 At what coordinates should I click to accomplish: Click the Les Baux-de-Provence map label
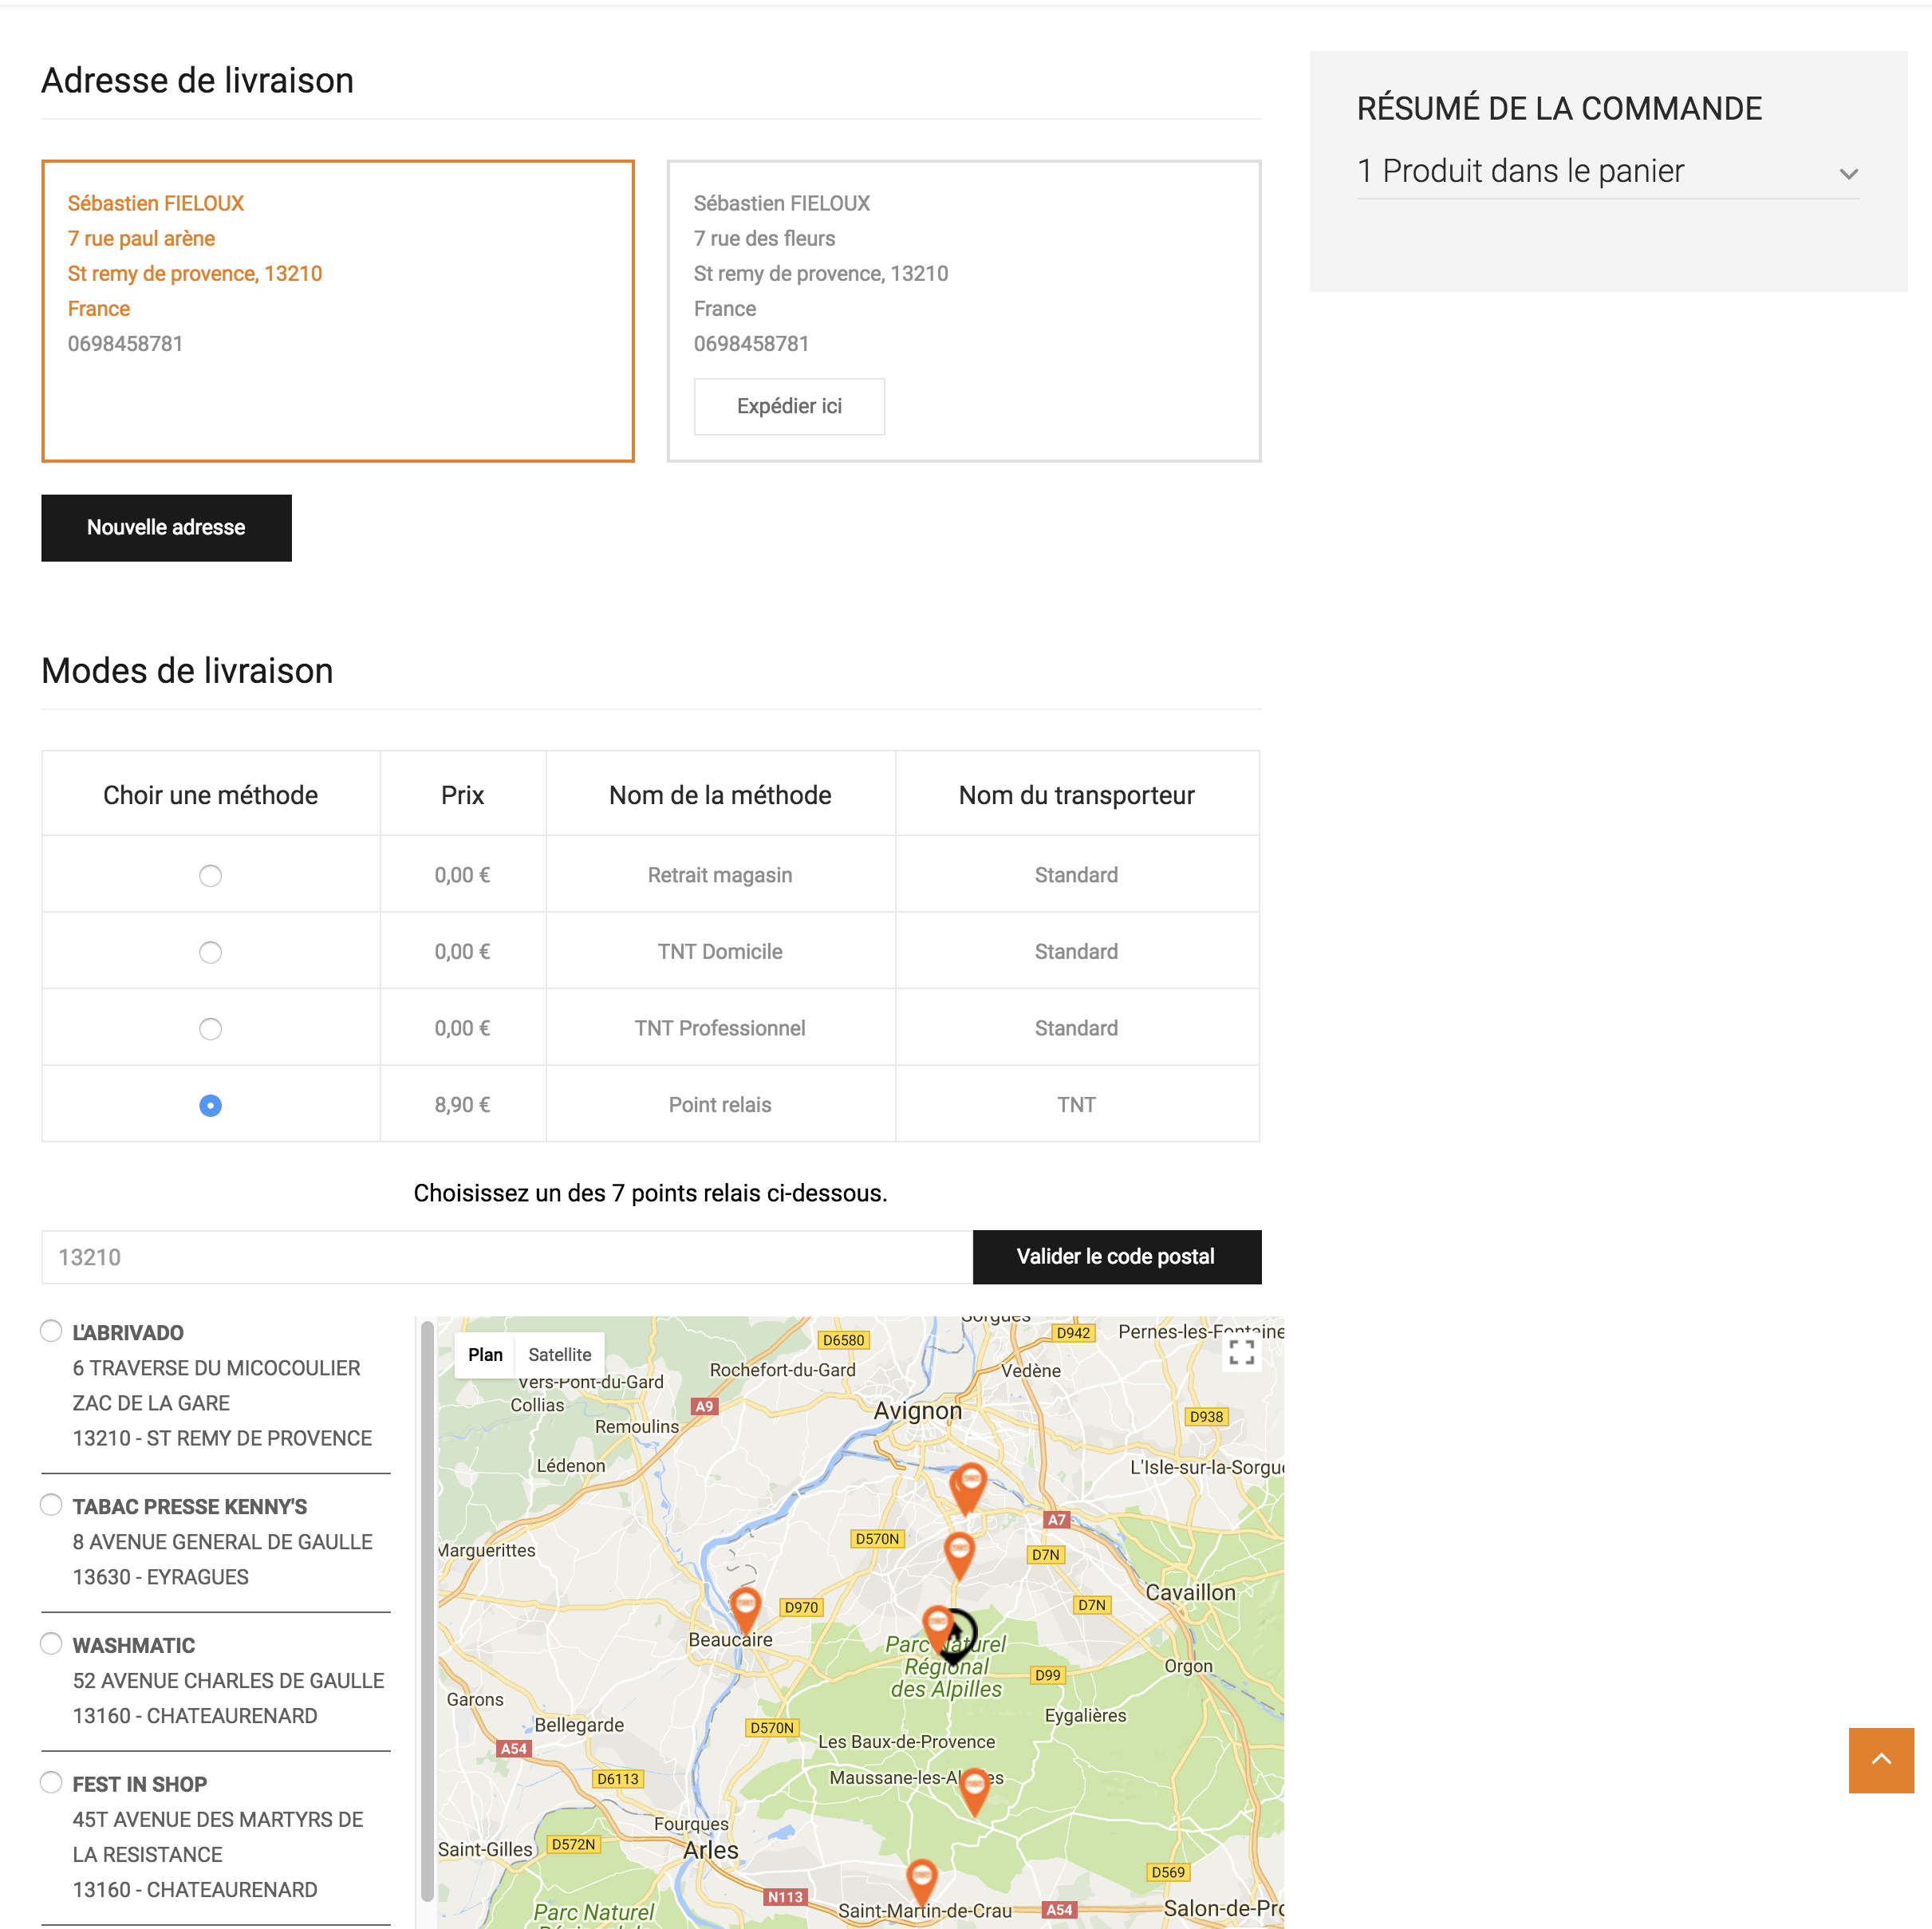click(x=906, y=1742)
